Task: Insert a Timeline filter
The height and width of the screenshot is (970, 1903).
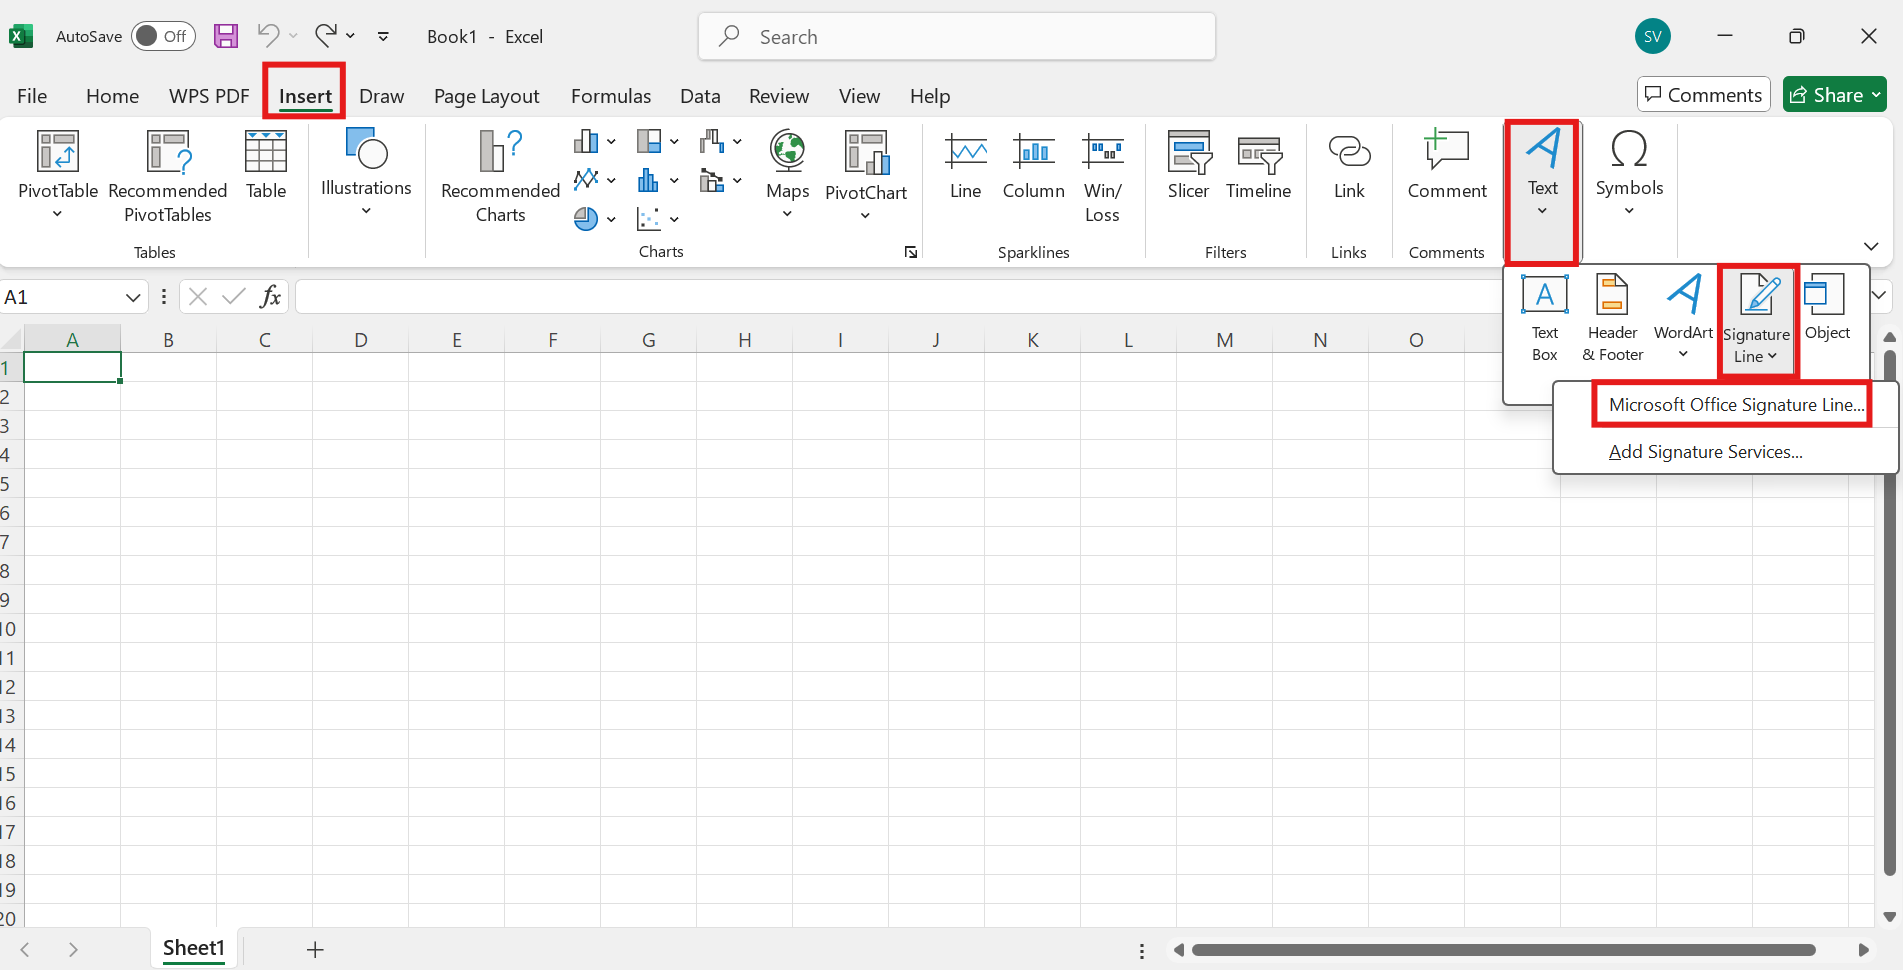Action: click(1259, 166)
